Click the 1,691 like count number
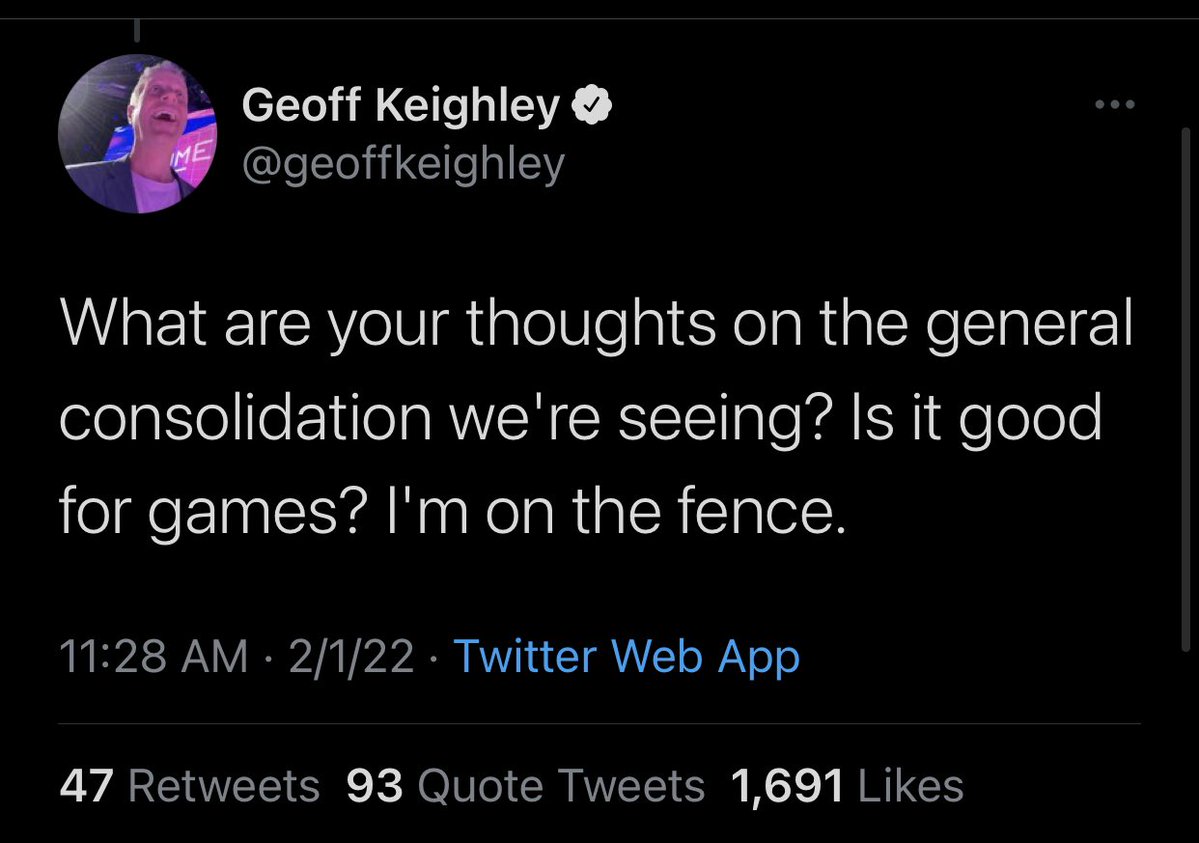Image resolution: width=1199 pixels, height=843 pixels. [x=788, y=786]
